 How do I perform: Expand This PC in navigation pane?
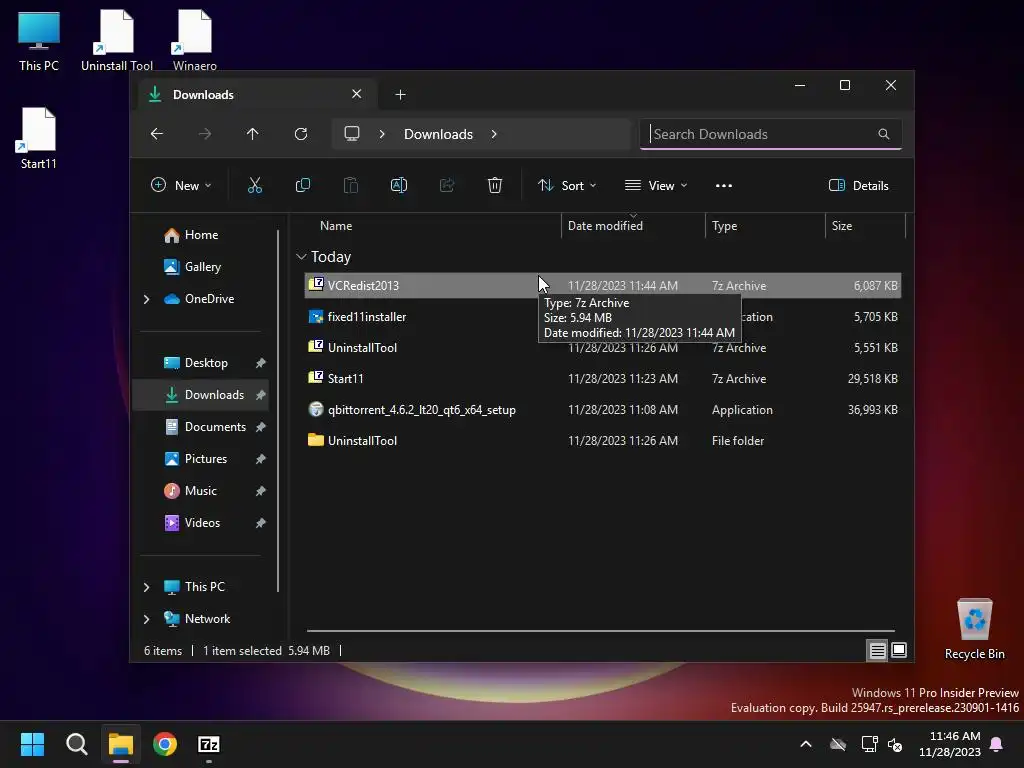[146, 587]
